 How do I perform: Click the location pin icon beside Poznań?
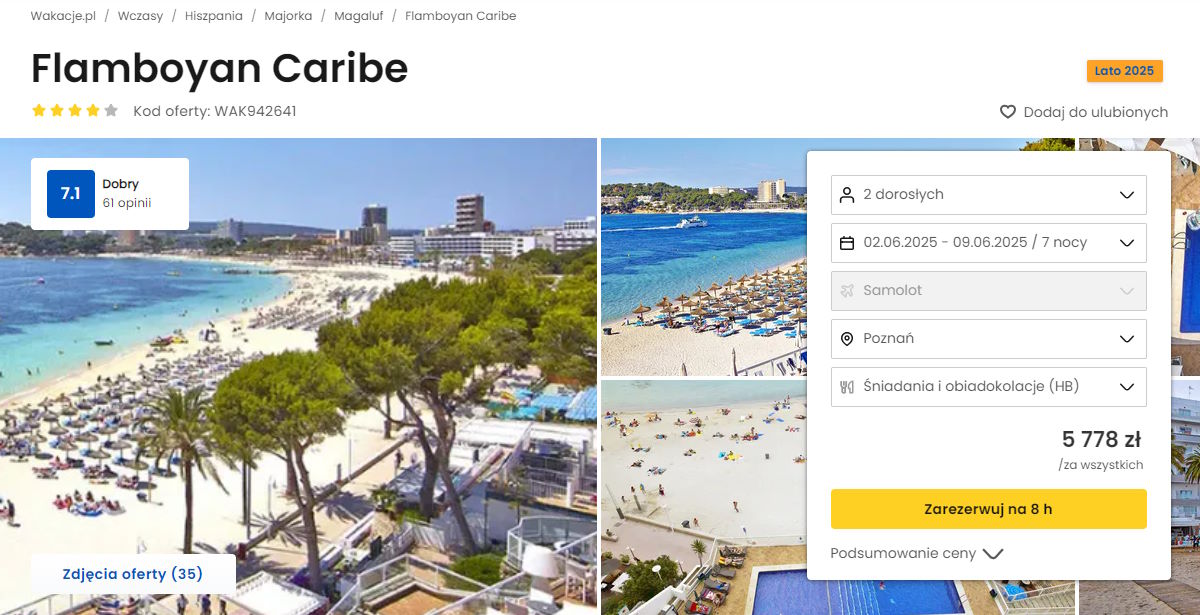[847, 338]
